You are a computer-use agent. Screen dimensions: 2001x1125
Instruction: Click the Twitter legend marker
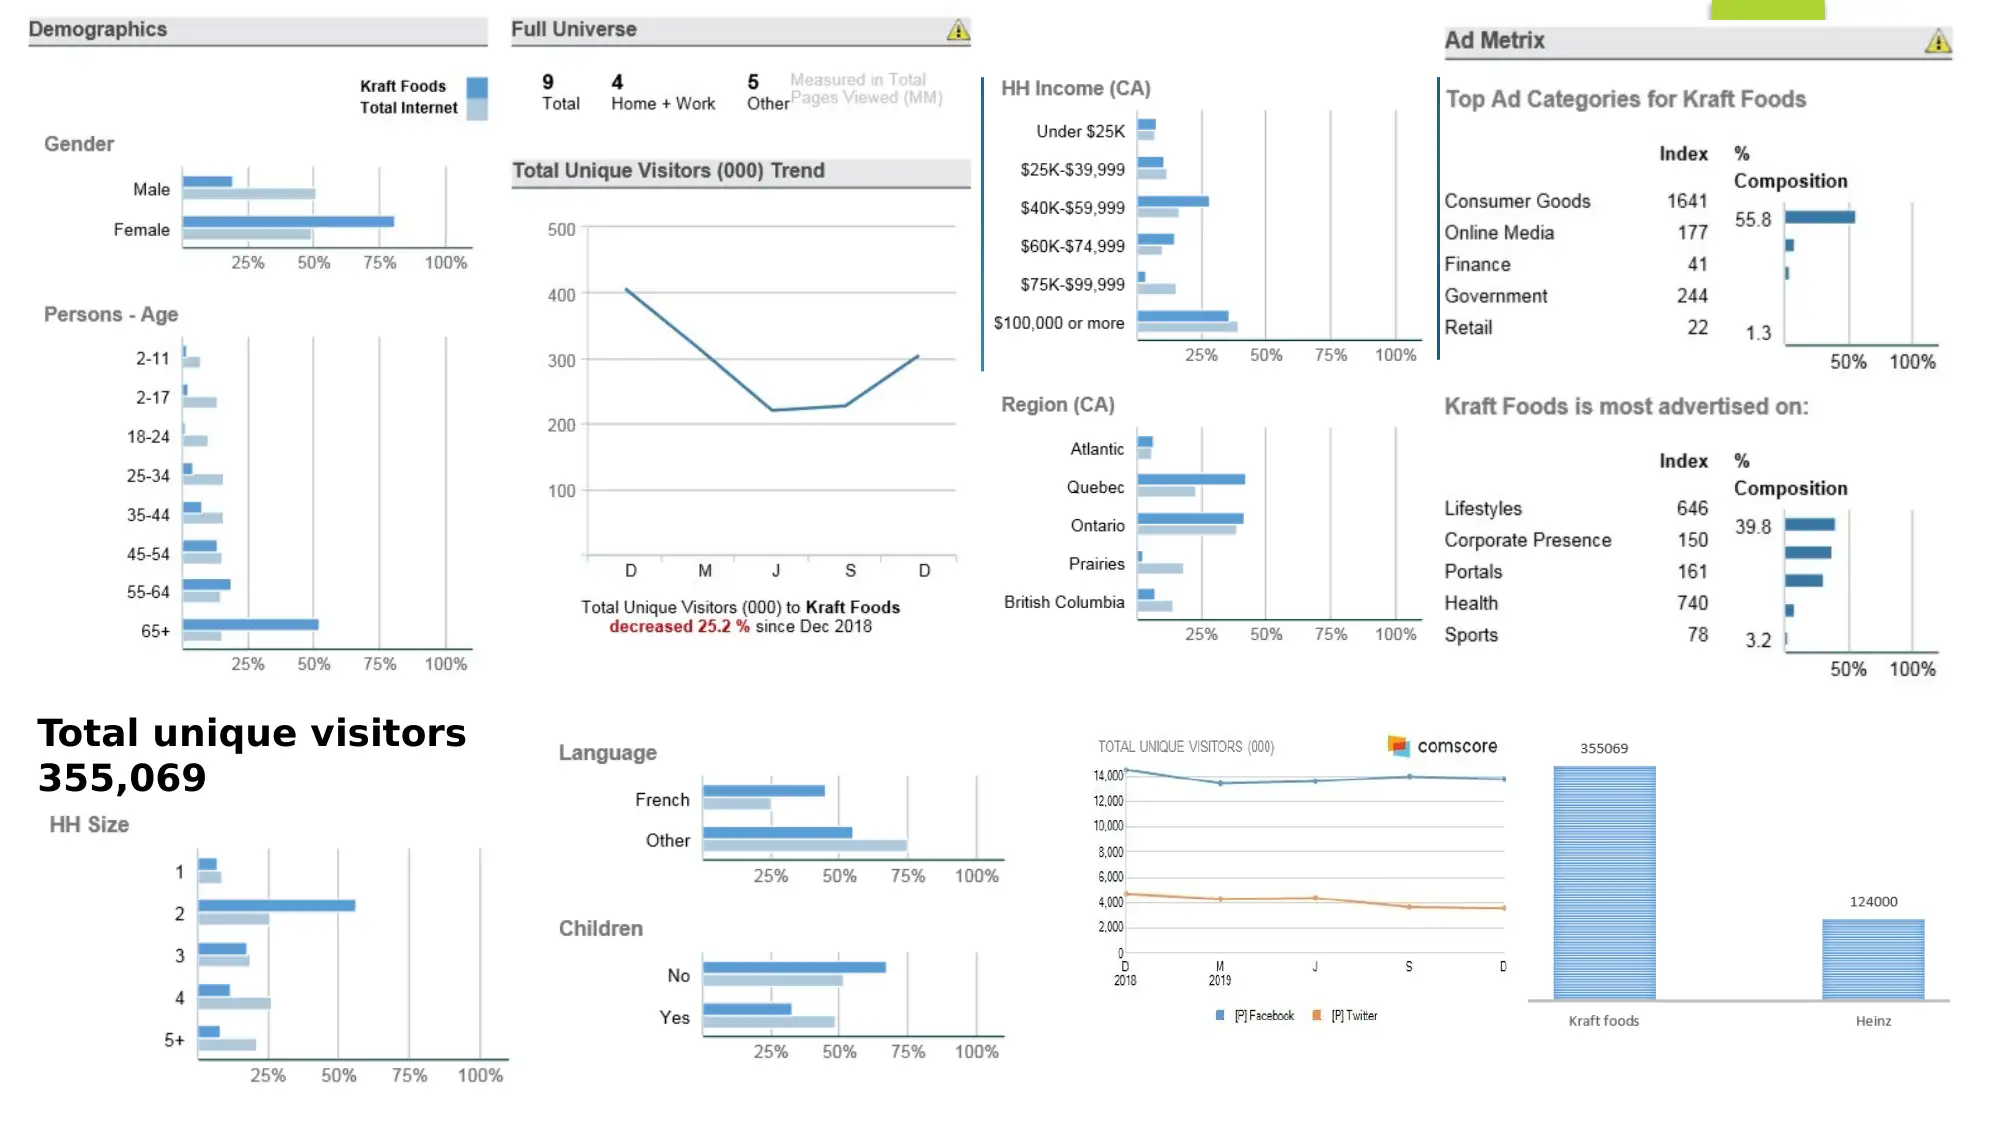coord(1317,1015)
